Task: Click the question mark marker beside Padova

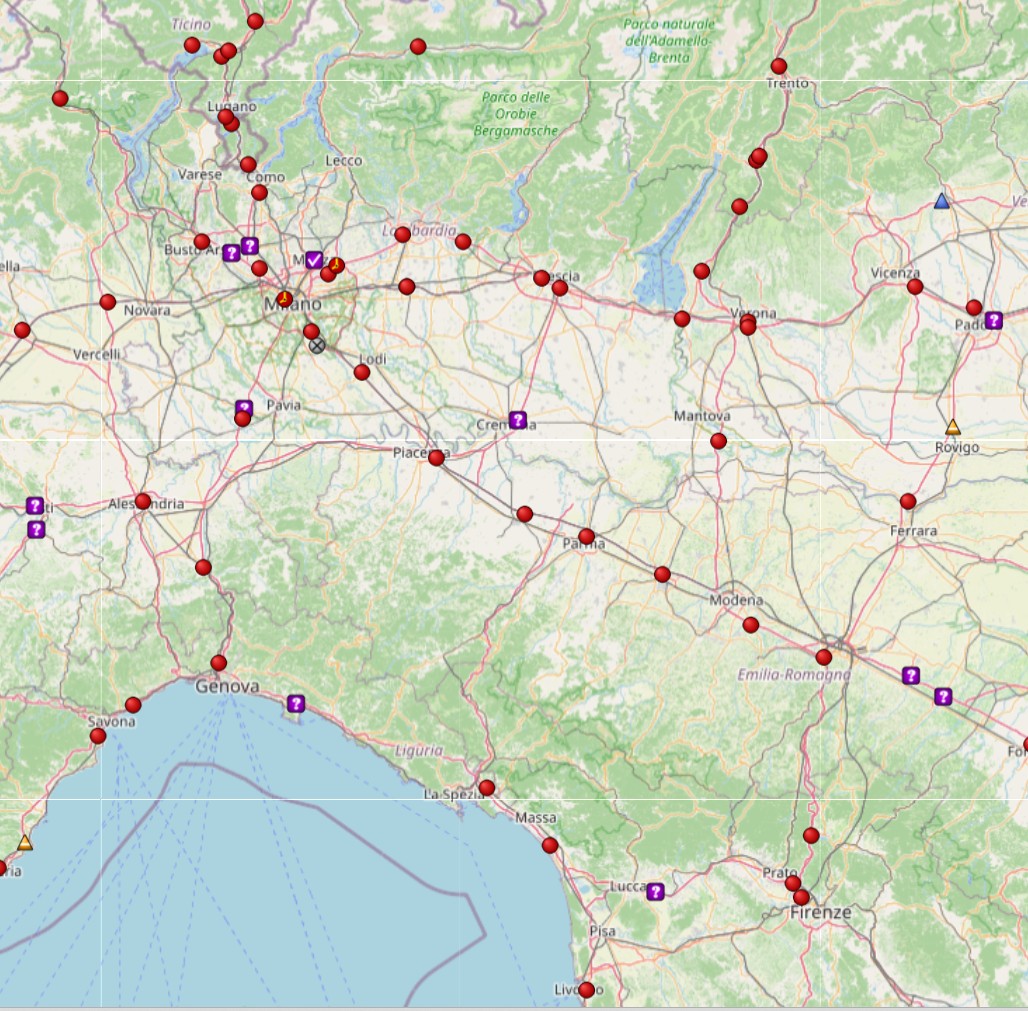Action: pos(993,318)
